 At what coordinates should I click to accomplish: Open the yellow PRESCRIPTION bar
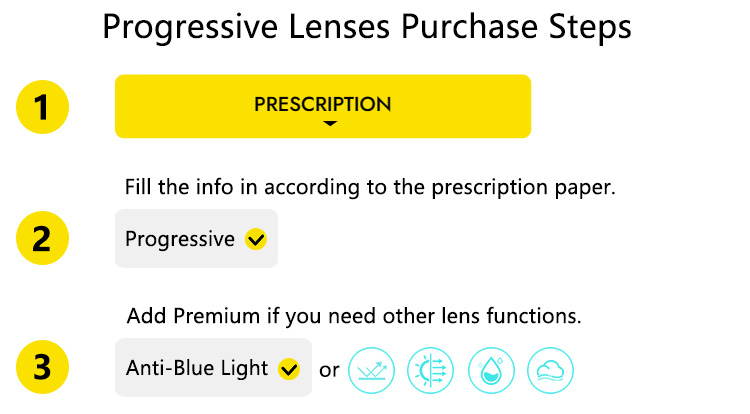pyautogui.click(x=323, y=106)
